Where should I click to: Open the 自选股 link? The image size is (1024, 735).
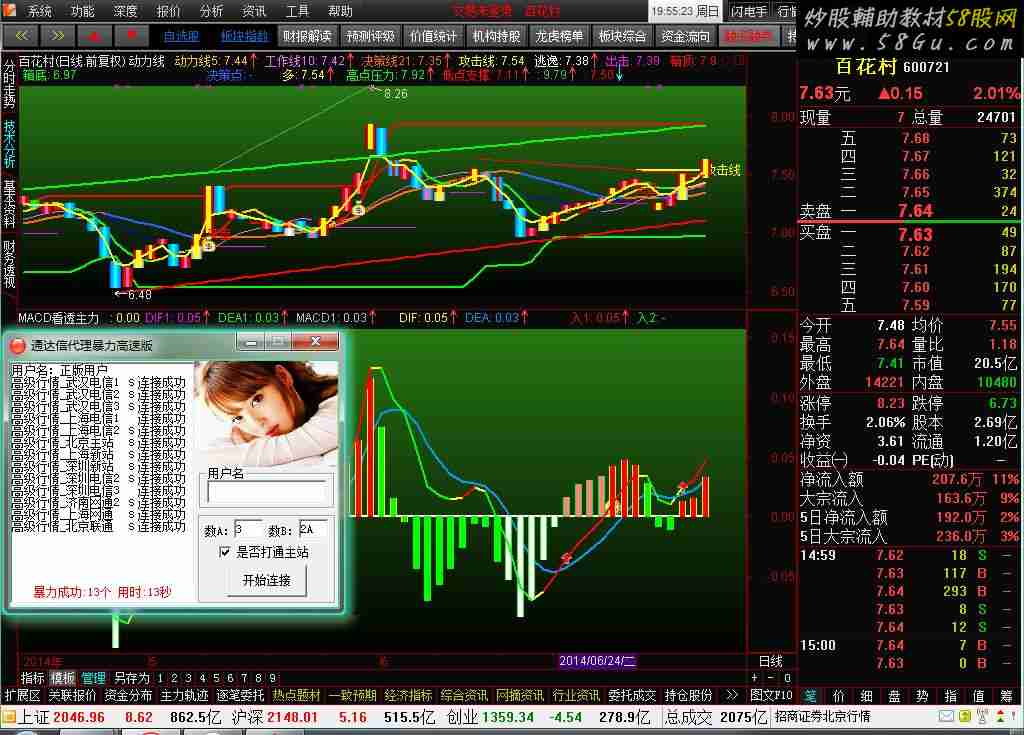tap(181, 37)
